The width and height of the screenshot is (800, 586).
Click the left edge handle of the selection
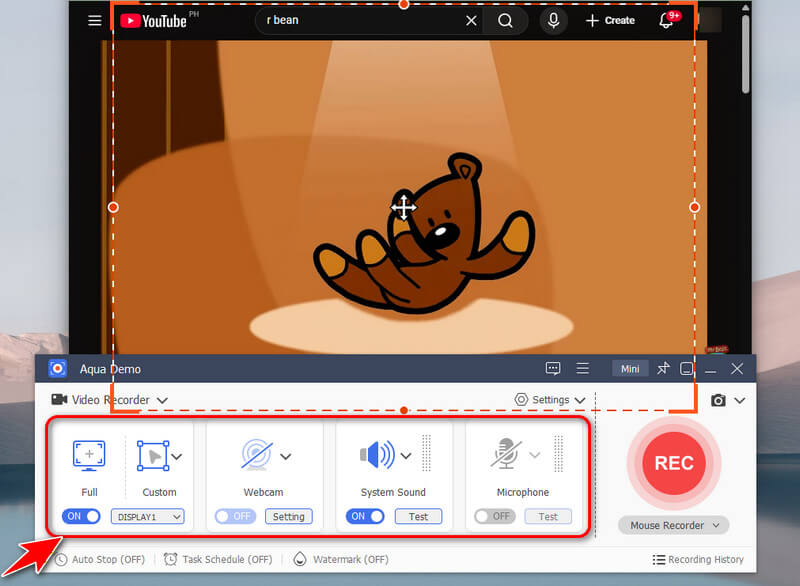[113, 207]
